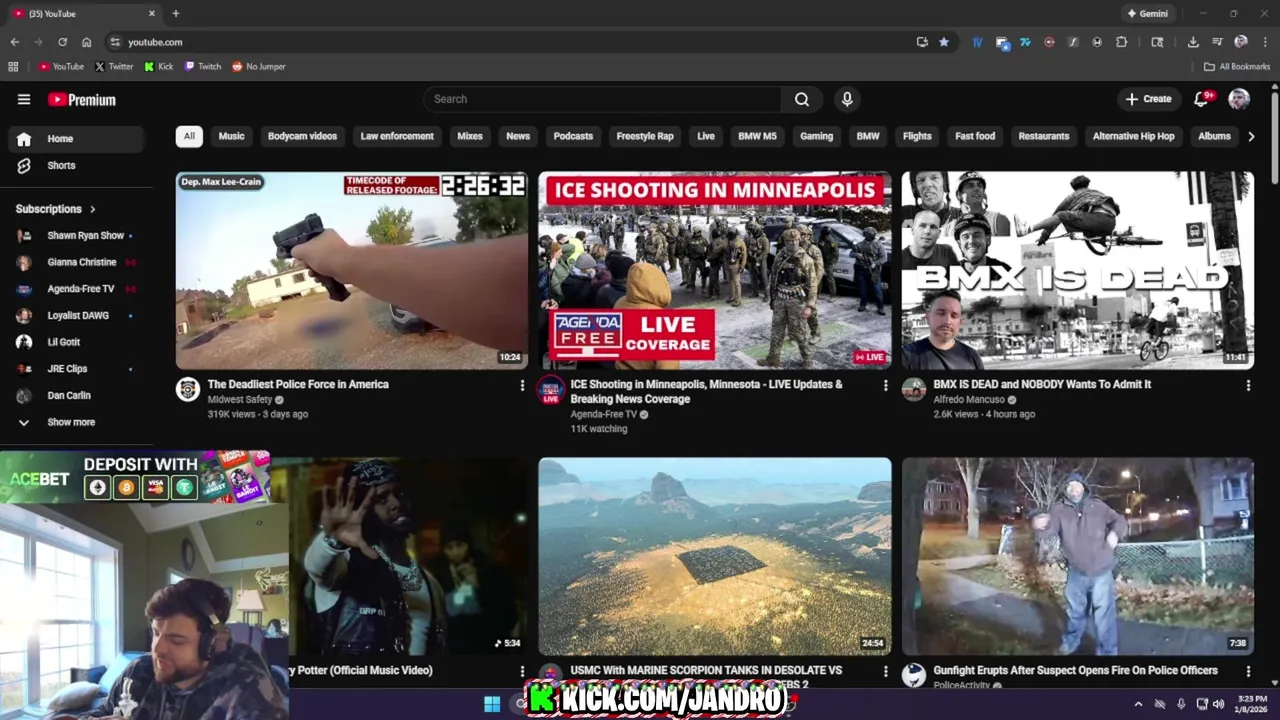This screenshot has height=720, width=1280.
Task: Select the Music filter chip
Action: [x=231, y=136]
